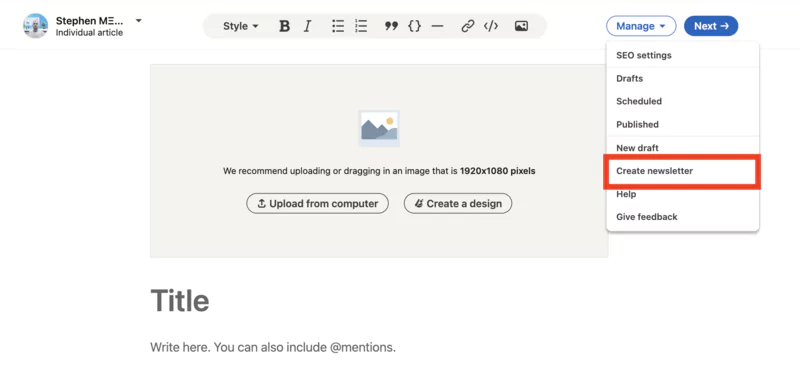Collapse the Manage dropdown menu
The width and height of the screenshot is (800, 376).
(641, 26)
